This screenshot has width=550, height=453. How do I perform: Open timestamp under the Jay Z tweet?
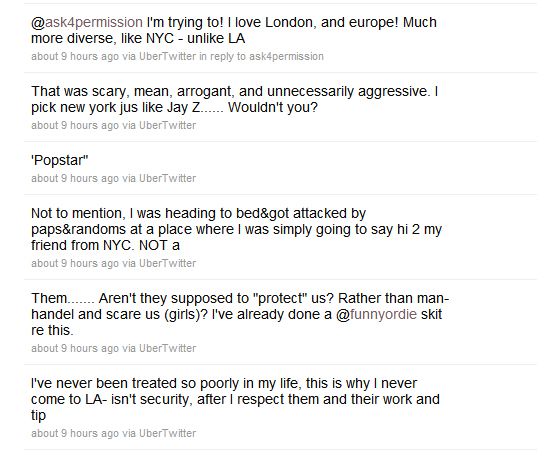click(75, 125)
